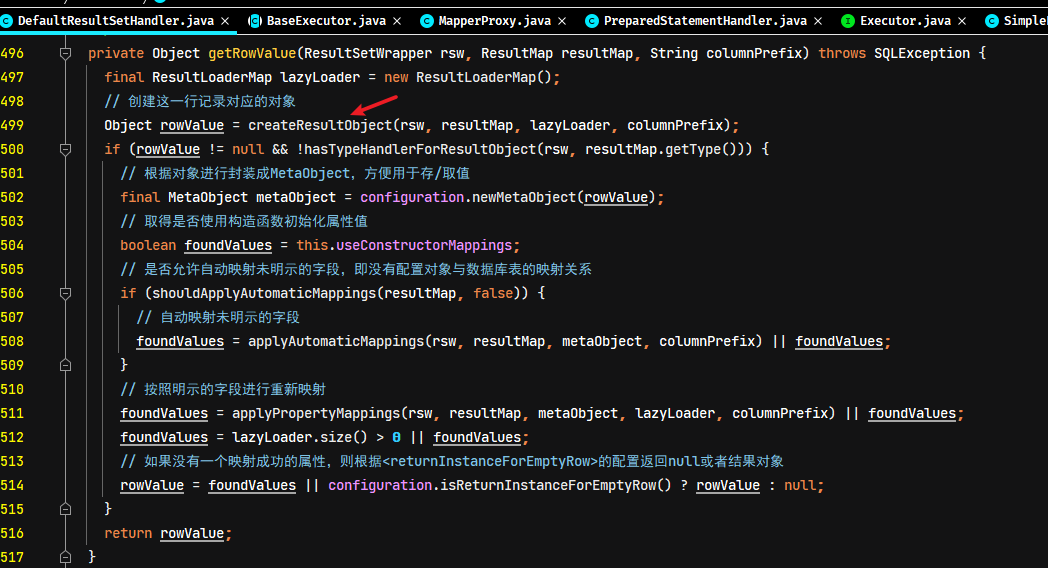Collapse the if block at line 500
Screen dimensions: 1048x568
[x=66, y=149]
